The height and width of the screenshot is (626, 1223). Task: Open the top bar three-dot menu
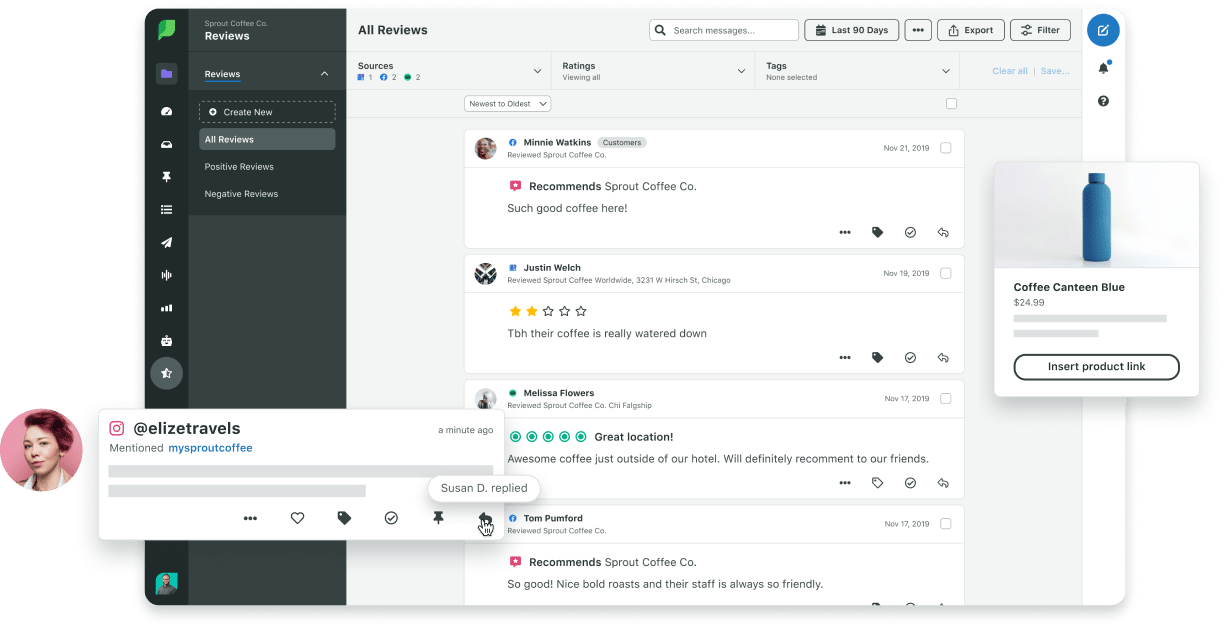tap(918, 30)
